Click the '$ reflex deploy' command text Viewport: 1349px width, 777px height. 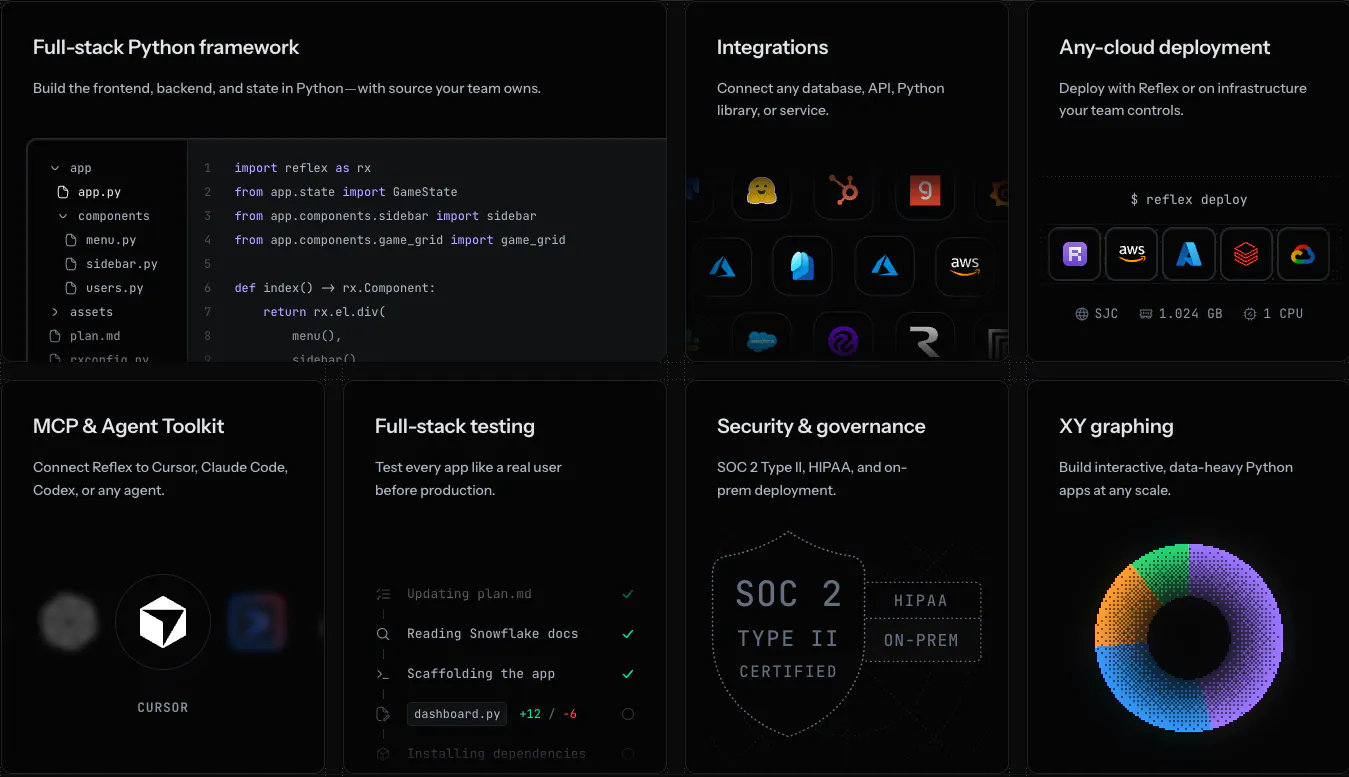1188,200
